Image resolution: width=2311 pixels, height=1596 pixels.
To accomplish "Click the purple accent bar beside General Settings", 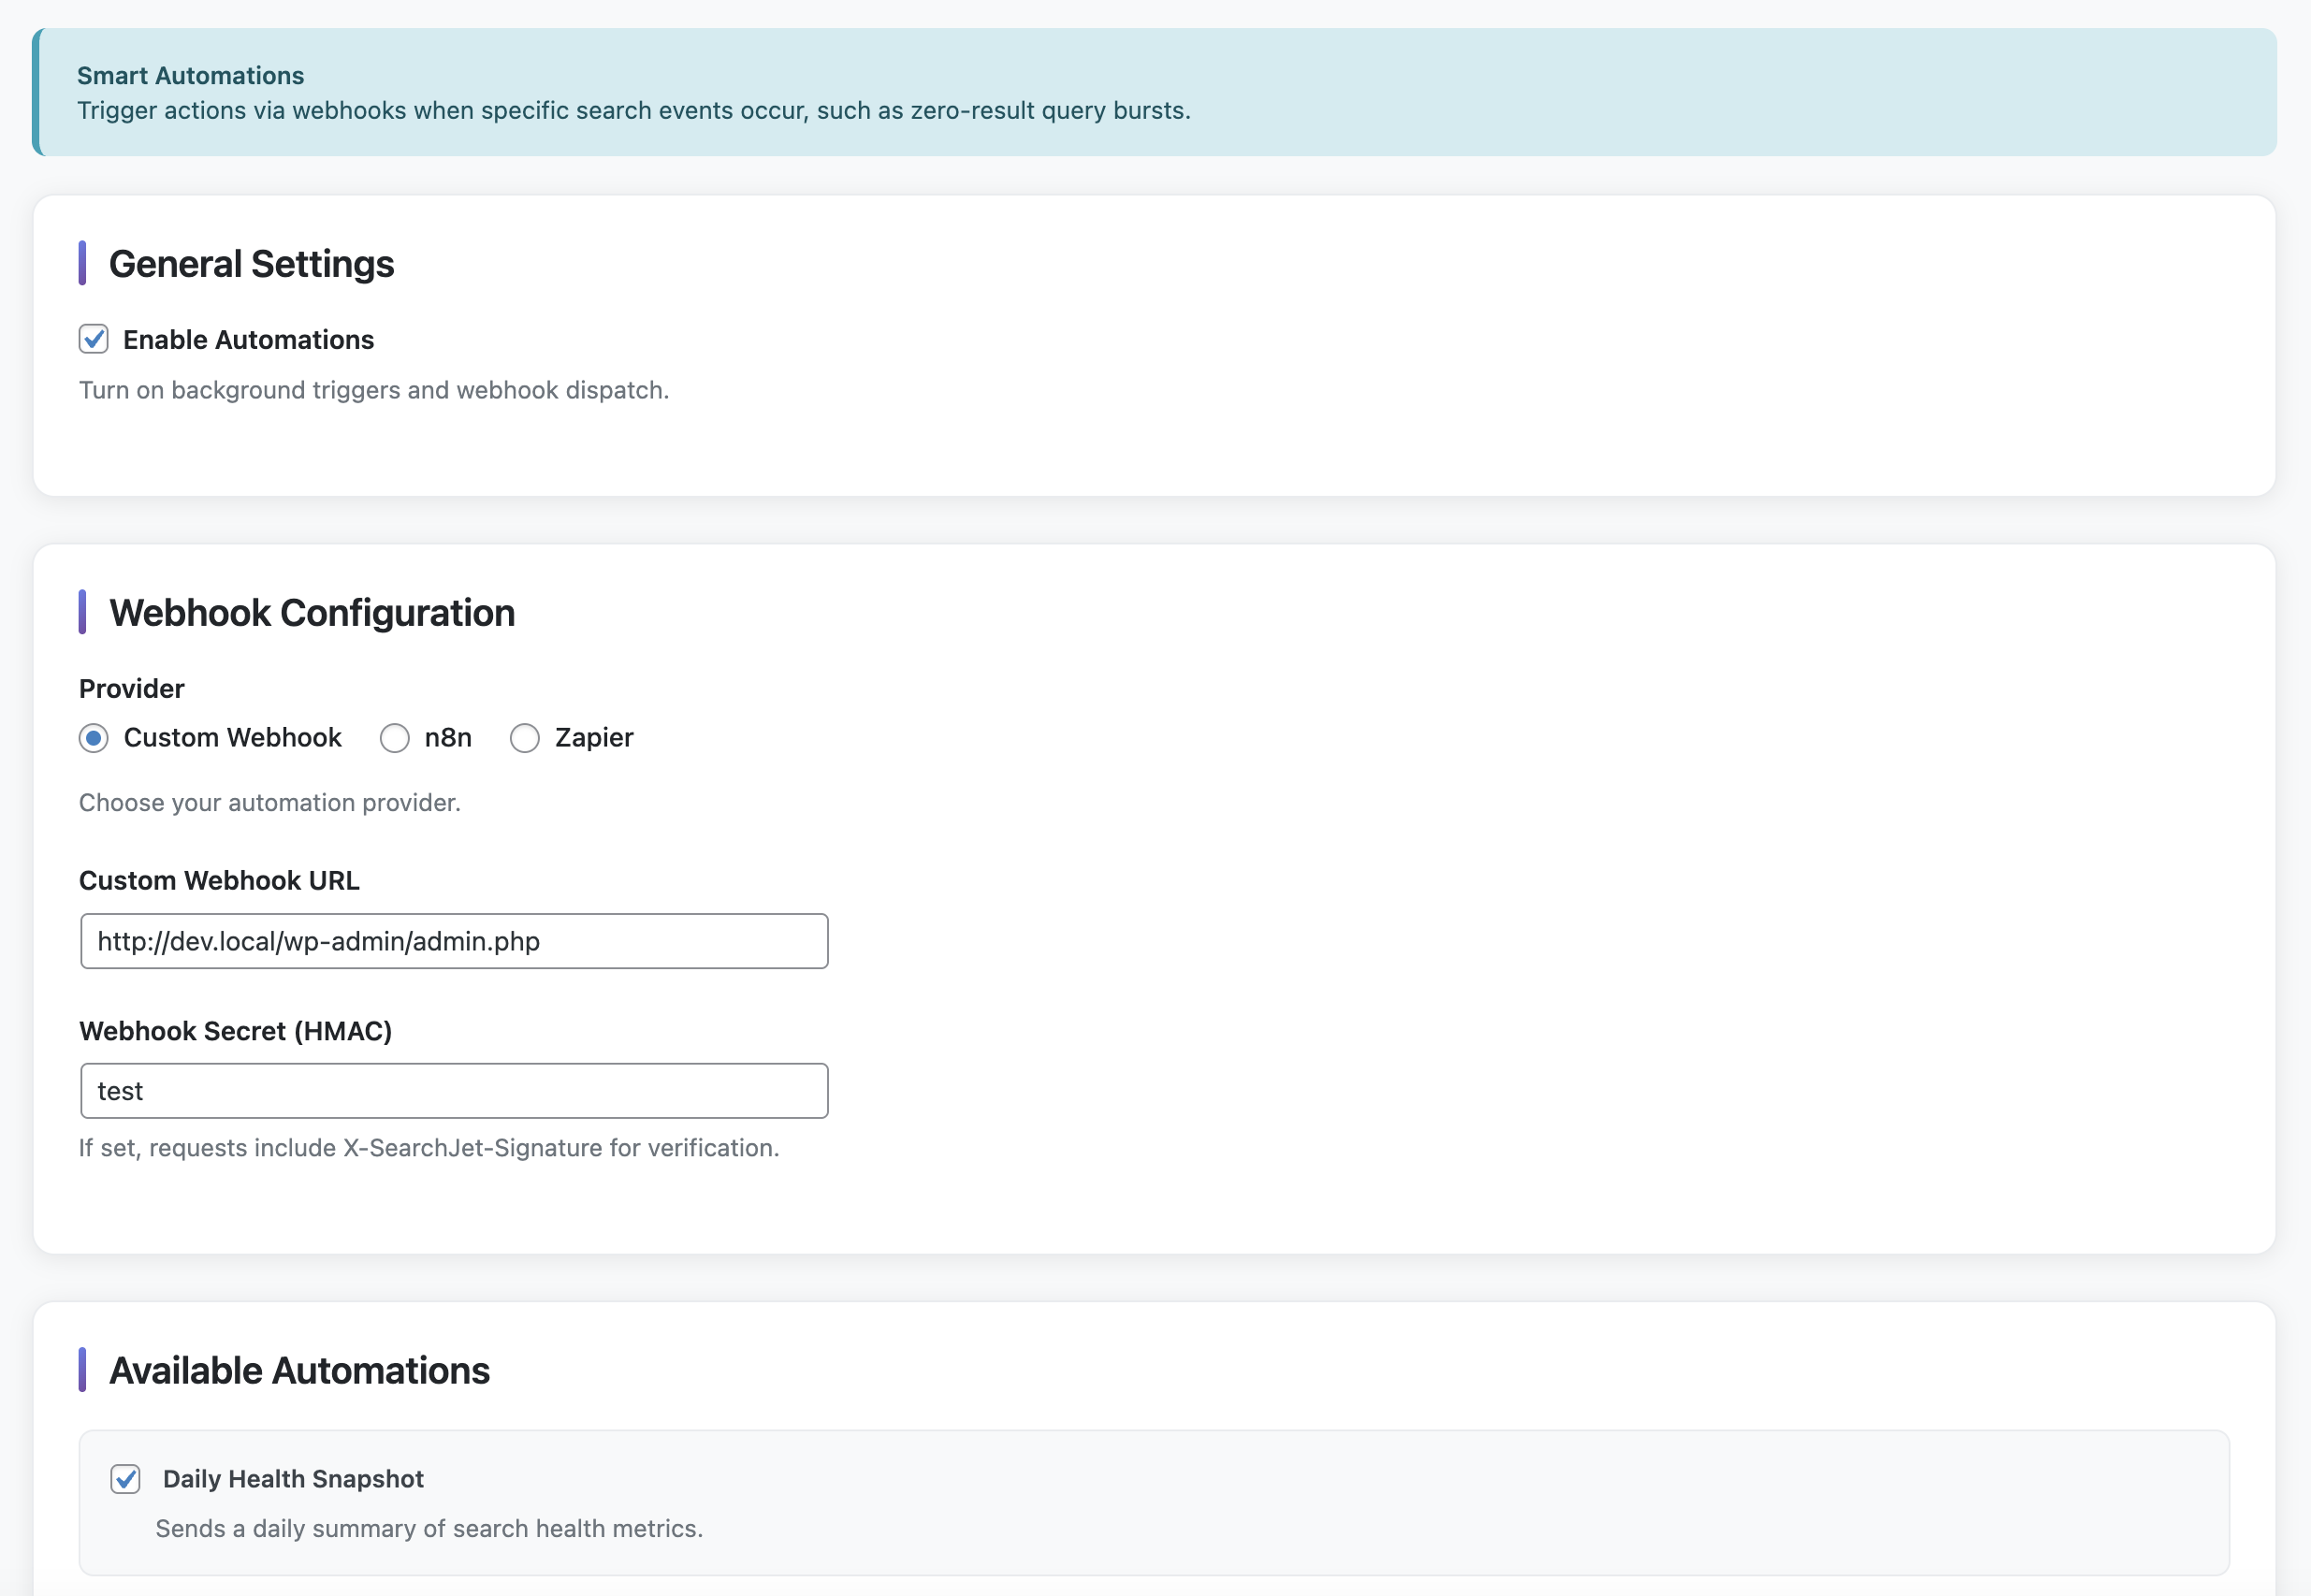I will 85,264.
